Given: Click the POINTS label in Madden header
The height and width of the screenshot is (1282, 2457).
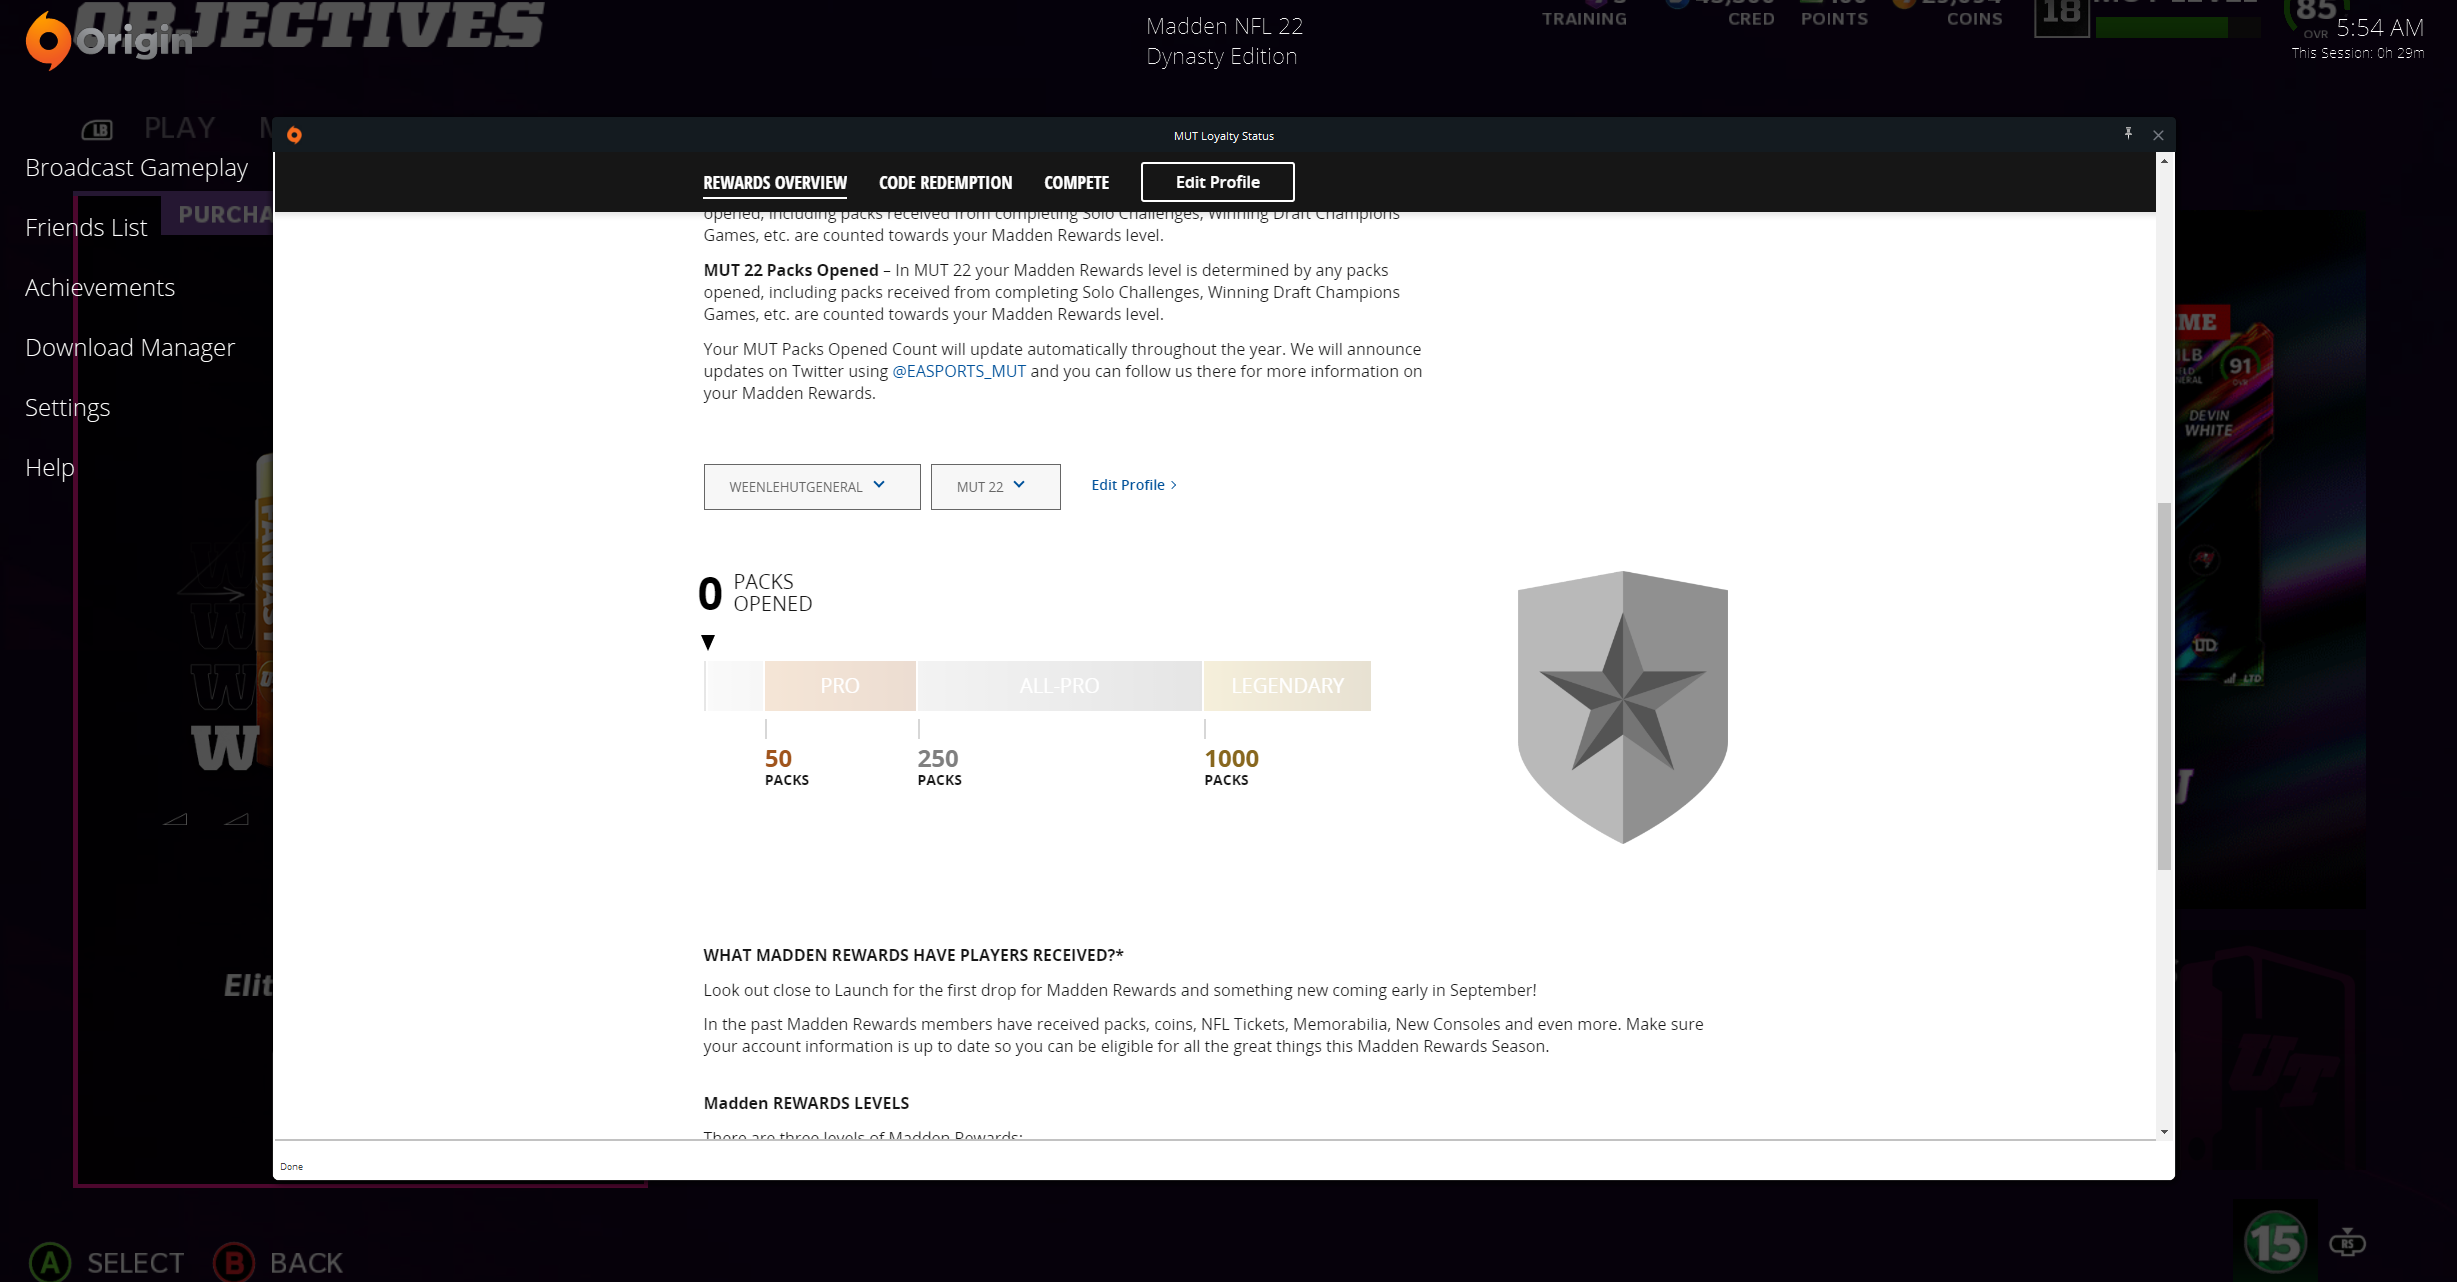Looking at the screenshot, I should (1834, 19).
